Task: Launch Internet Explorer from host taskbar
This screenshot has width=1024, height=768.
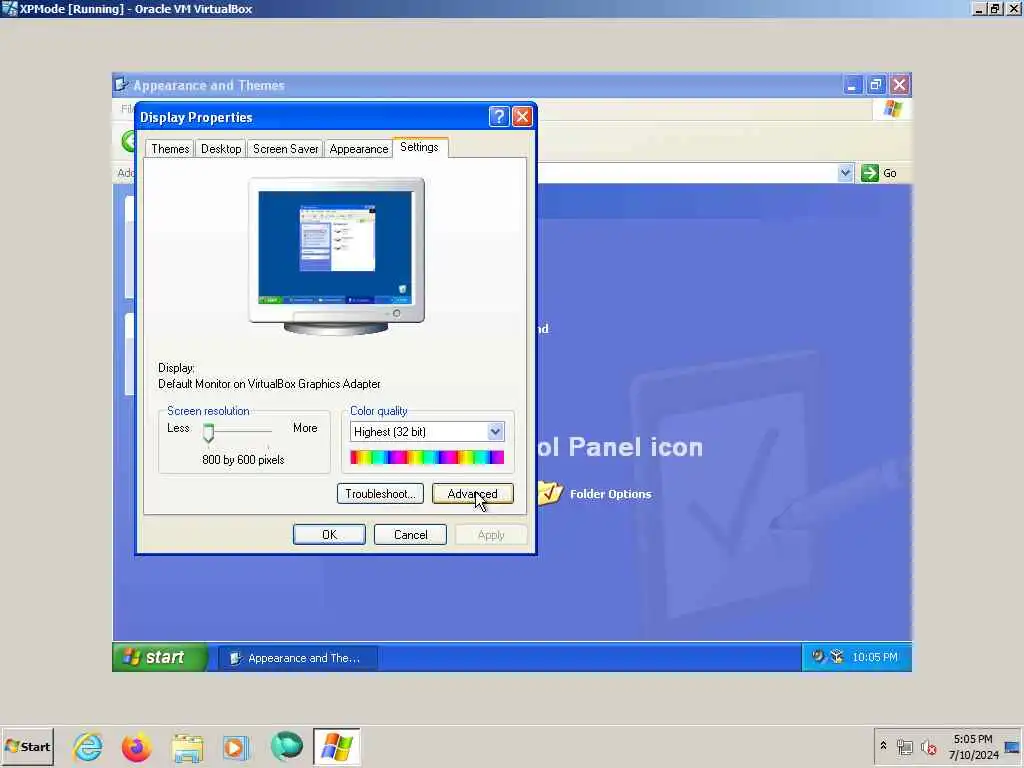Action: coord(88,746)
